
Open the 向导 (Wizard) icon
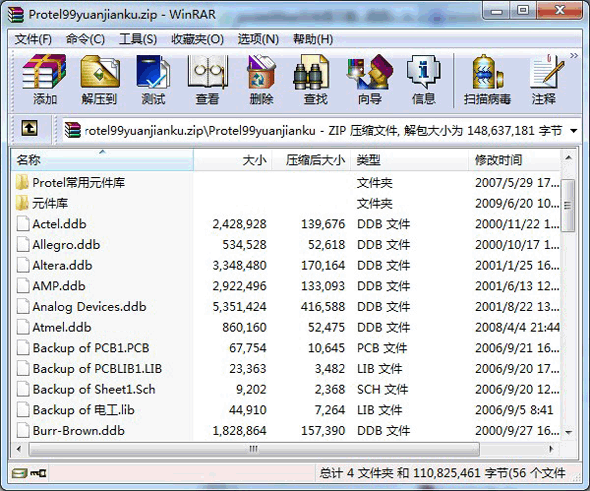(x=370, y=79)
